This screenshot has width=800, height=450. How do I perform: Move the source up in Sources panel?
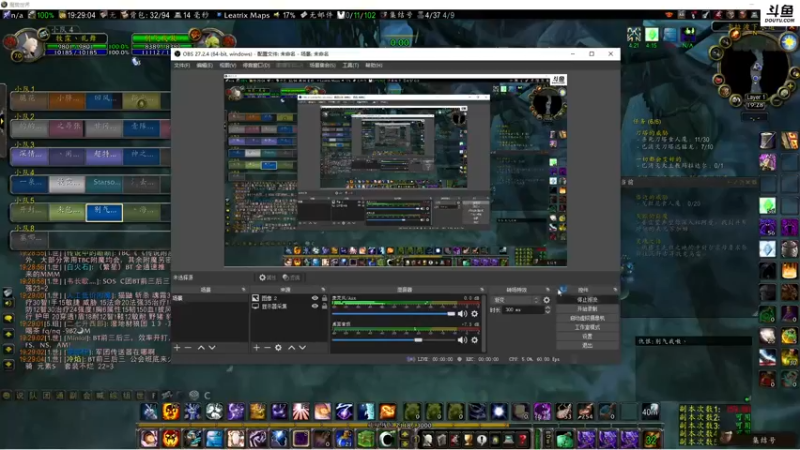pos(291,347)
